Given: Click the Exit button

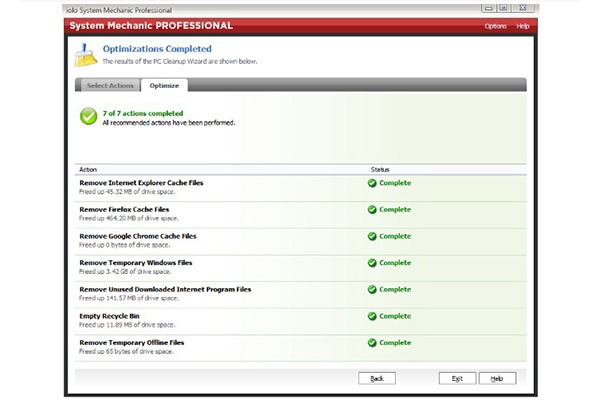Looking at the screenshot, I should [x=457, y=378].
